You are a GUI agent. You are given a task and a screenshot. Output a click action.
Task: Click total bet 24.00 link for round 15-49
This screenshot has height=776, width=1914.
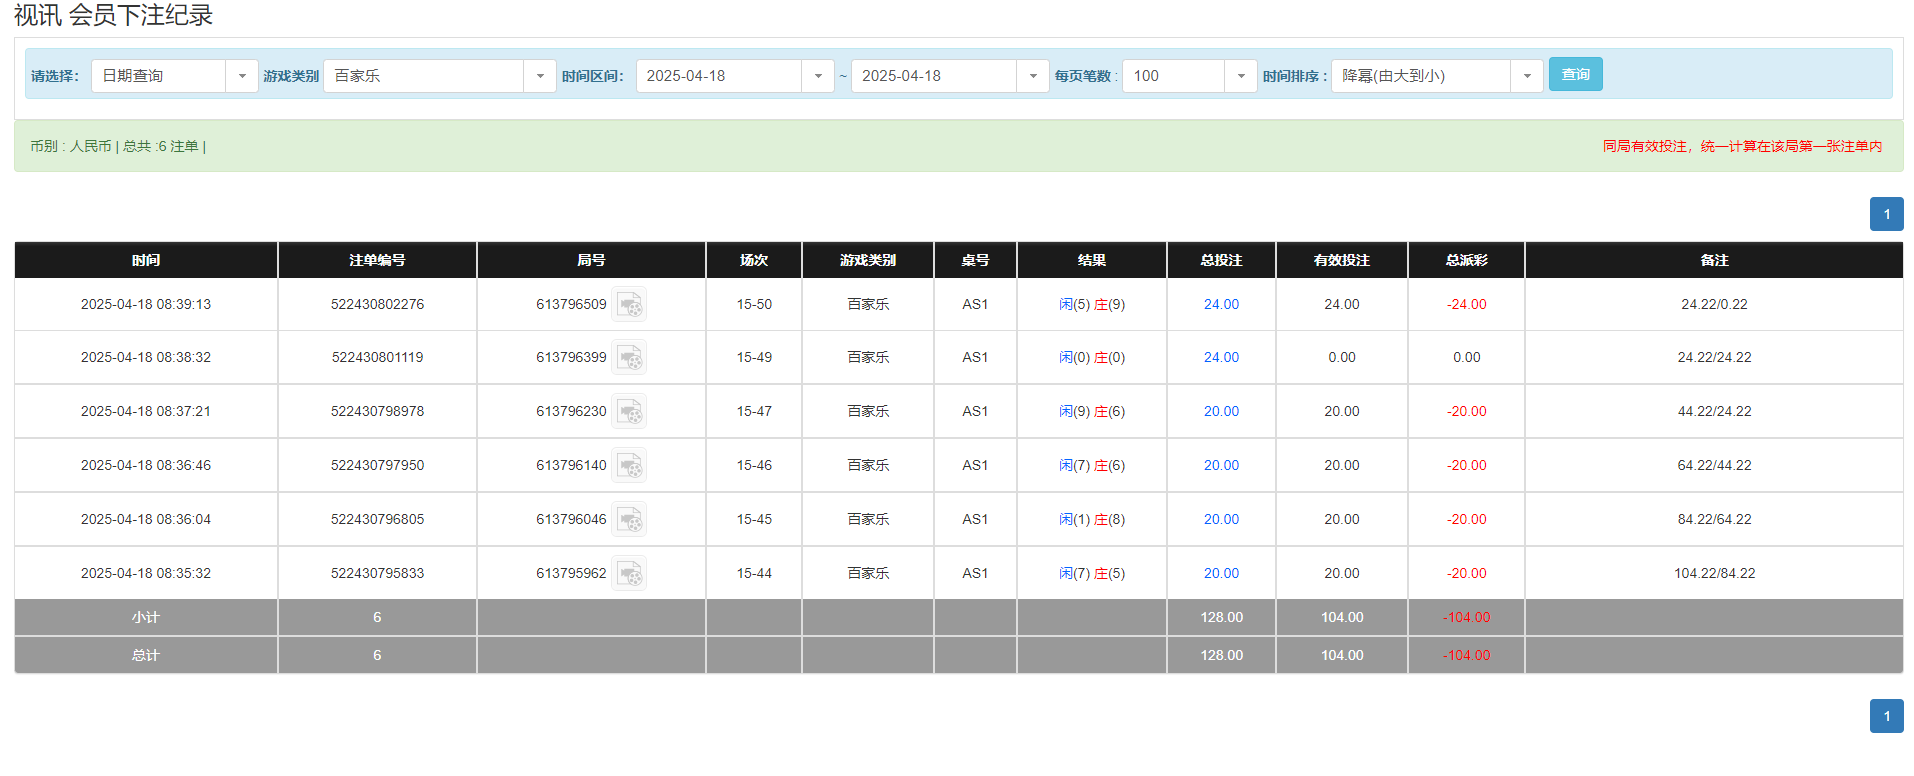1221,358
